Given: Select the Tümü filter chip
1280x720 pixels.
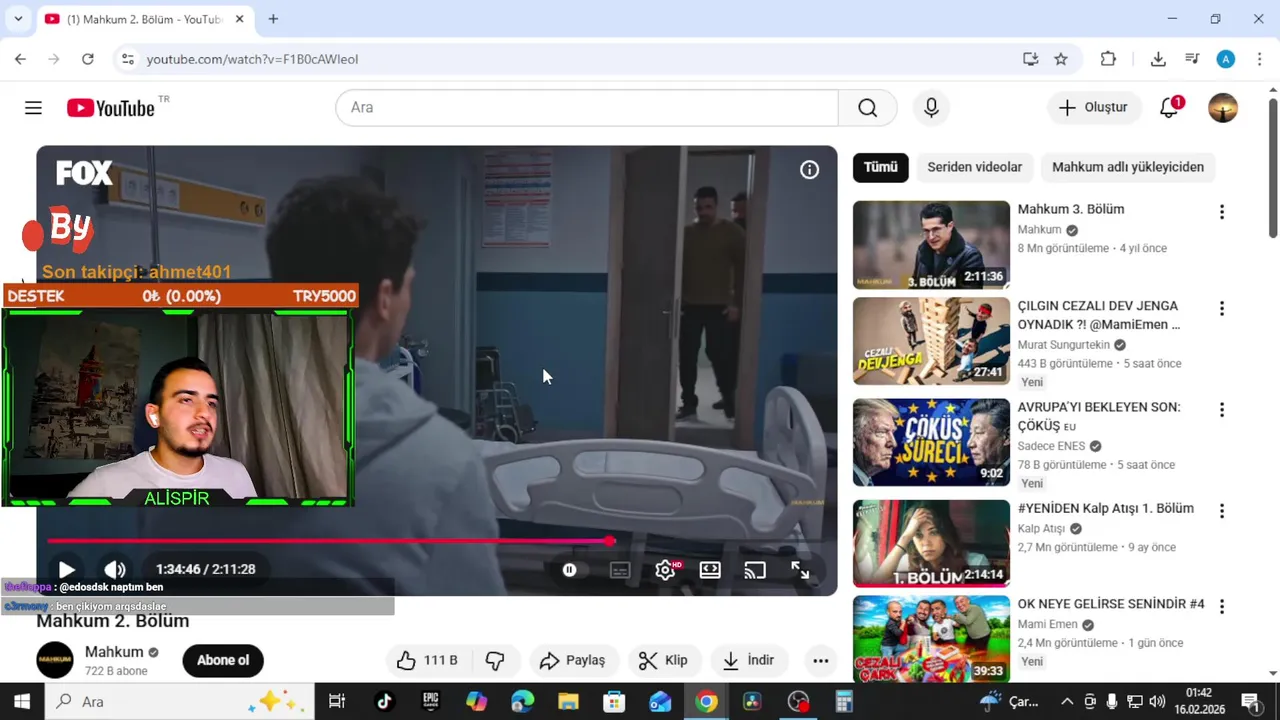Looking at the screenshot, I should pyautogui.click(x=881, y=167).
